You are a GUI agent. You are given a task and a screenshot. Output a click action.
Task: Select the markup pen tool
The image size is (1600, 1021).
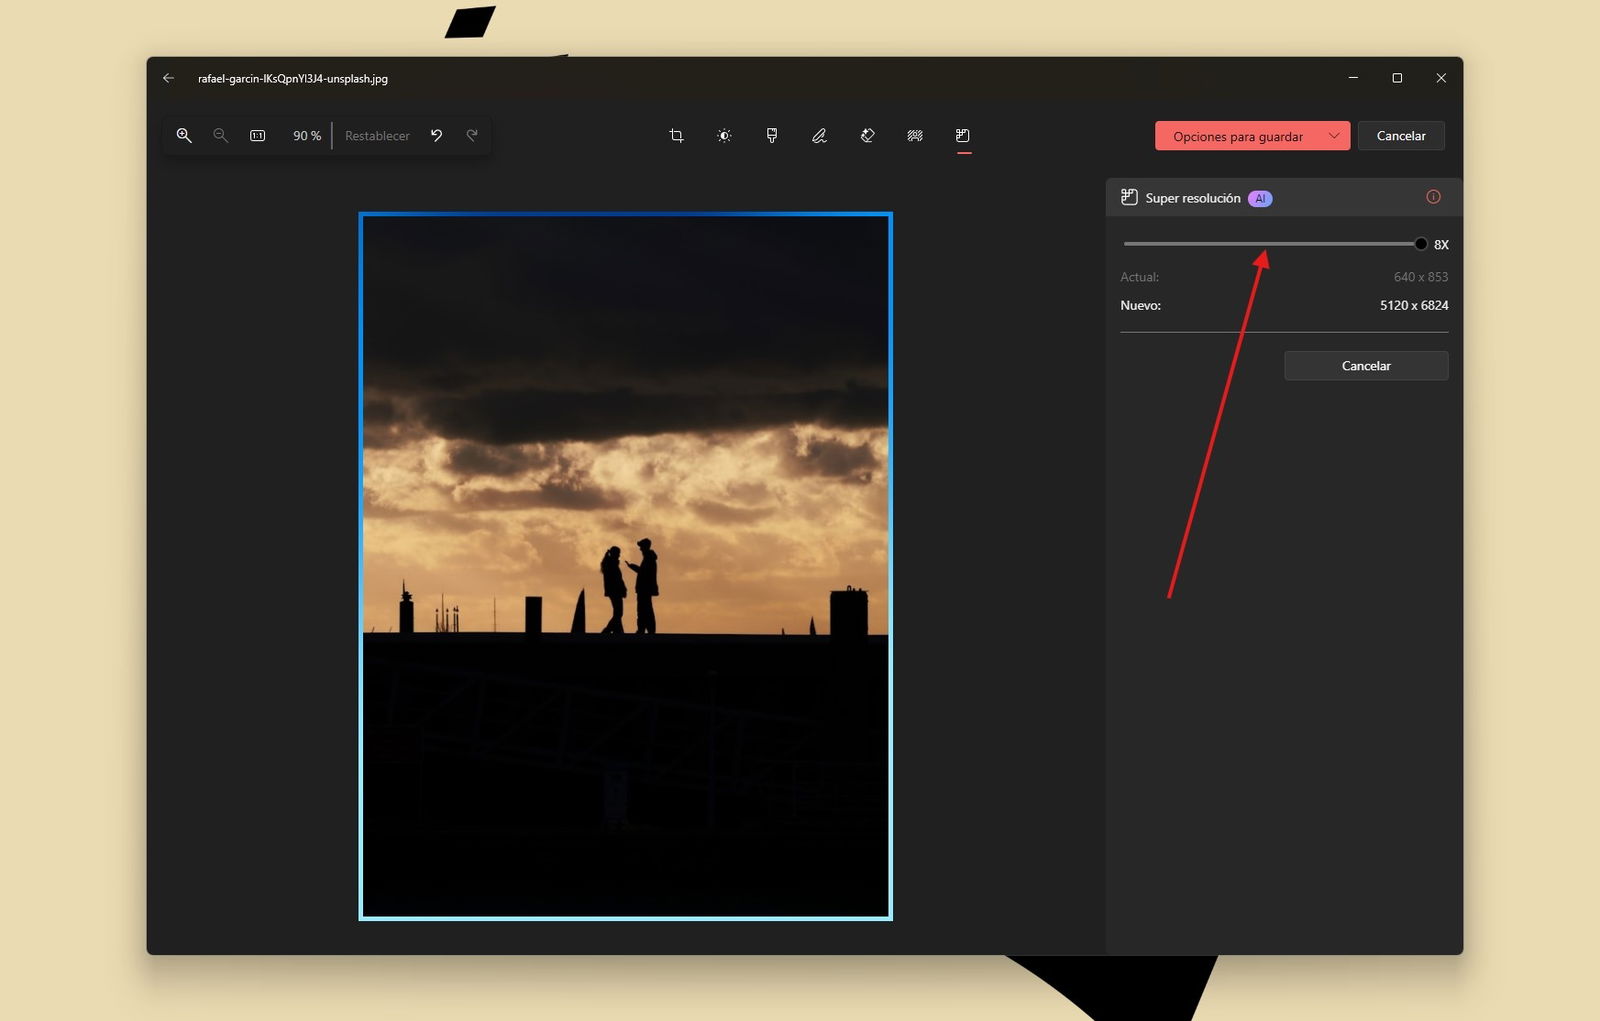[819, 135]
